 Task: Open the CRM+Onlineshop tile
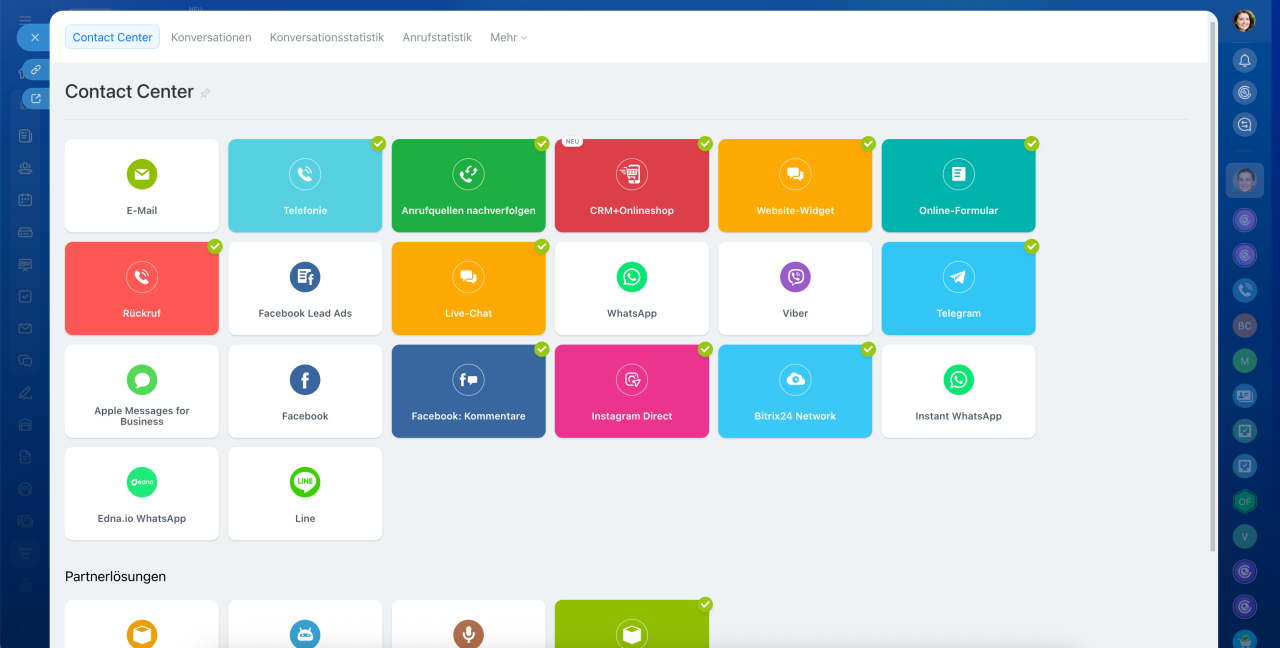(x=632, y=186)
